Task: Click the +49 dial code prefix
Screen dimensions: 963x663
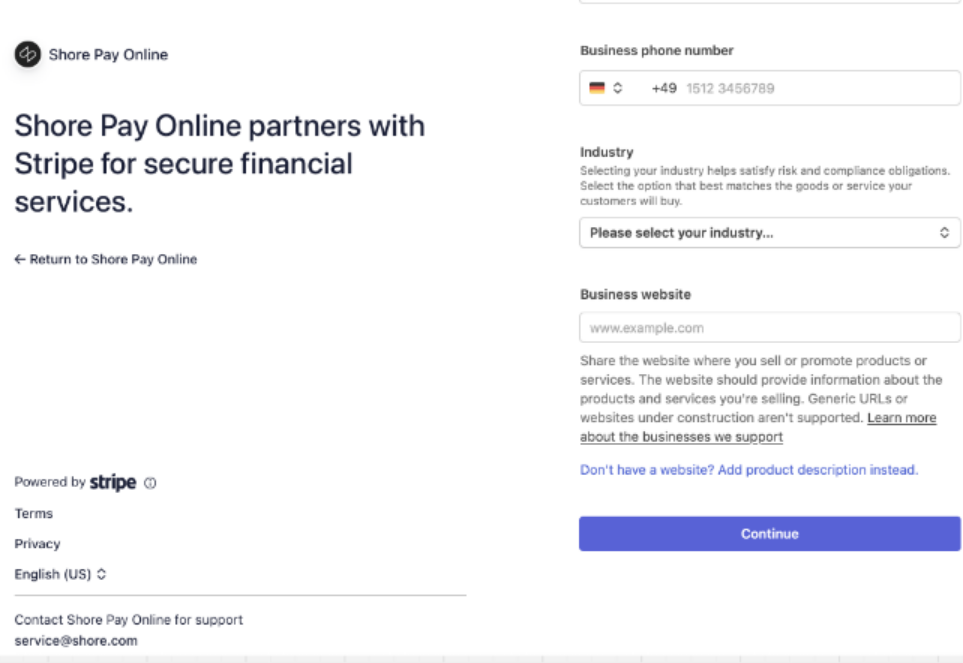Action: coord(664,88)
